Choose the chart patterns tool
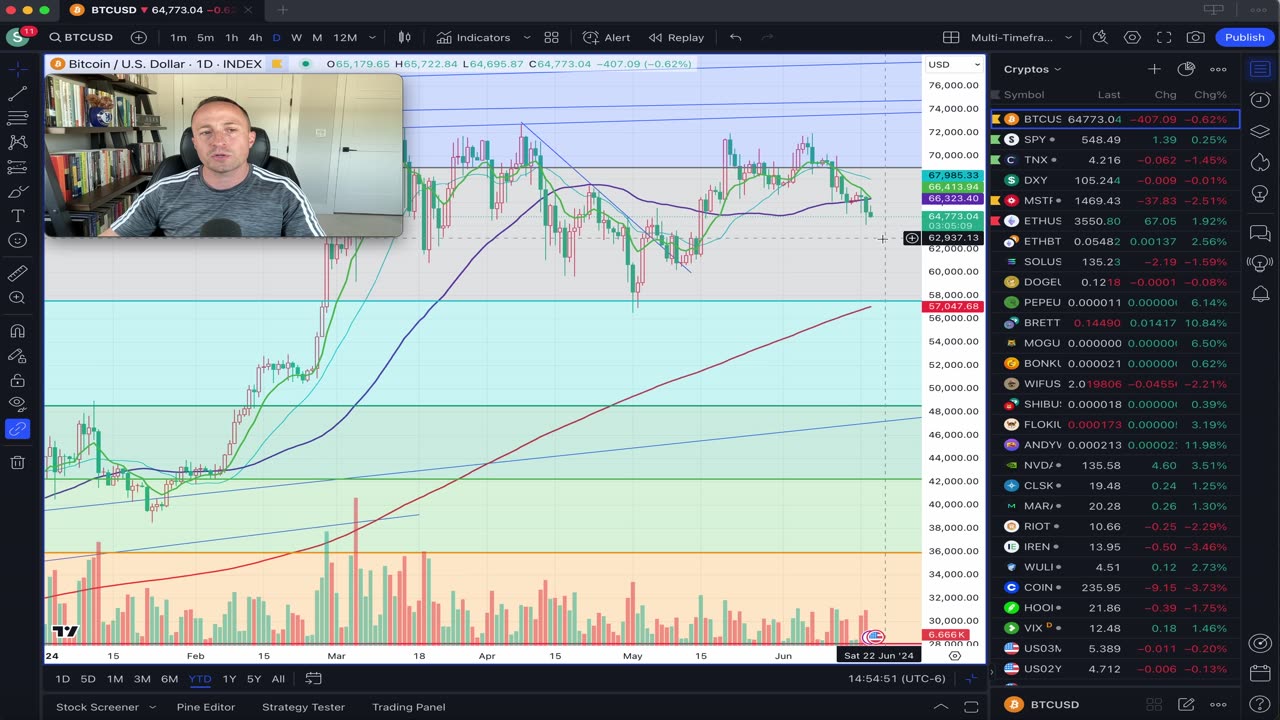Screen dimensions: 1280x720 17,143
